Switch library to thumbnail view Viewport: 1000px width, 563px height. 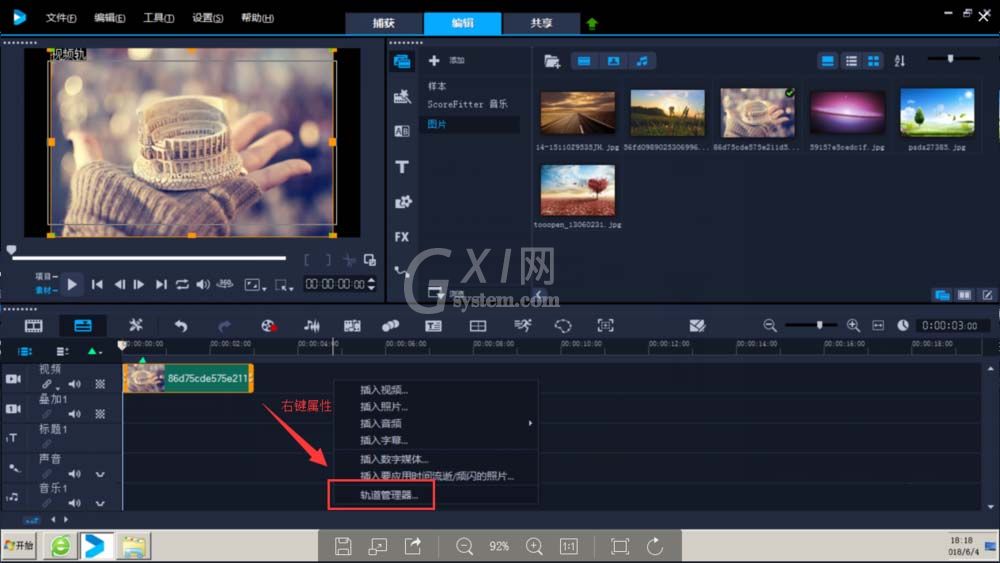[x=873, y=61]
